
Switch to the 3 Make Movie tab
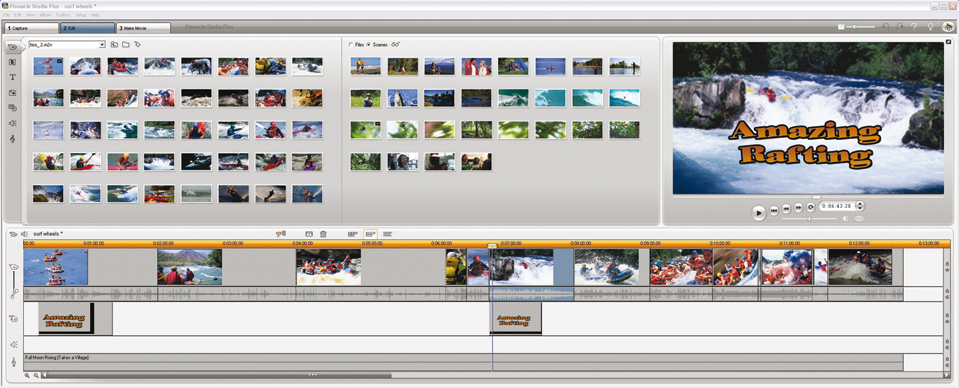pos(143,28)
